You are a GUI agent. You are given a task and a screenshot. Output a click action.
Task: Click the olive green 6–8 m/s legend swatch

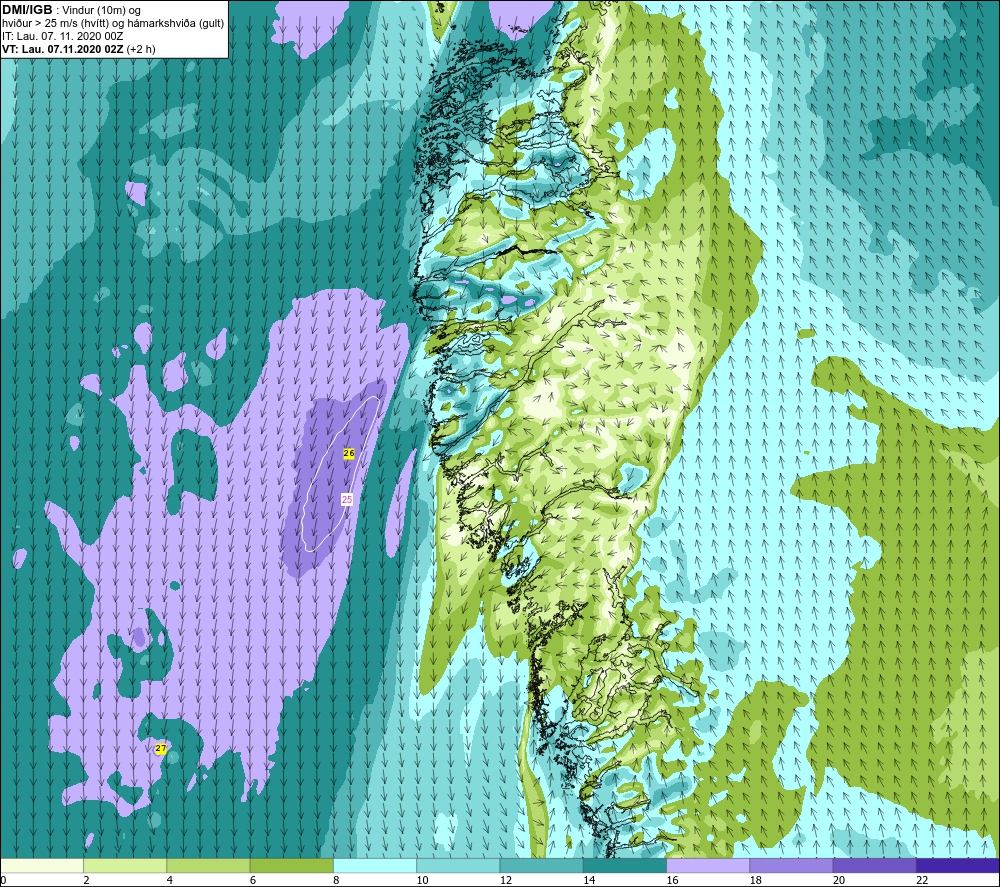[291, 865]
